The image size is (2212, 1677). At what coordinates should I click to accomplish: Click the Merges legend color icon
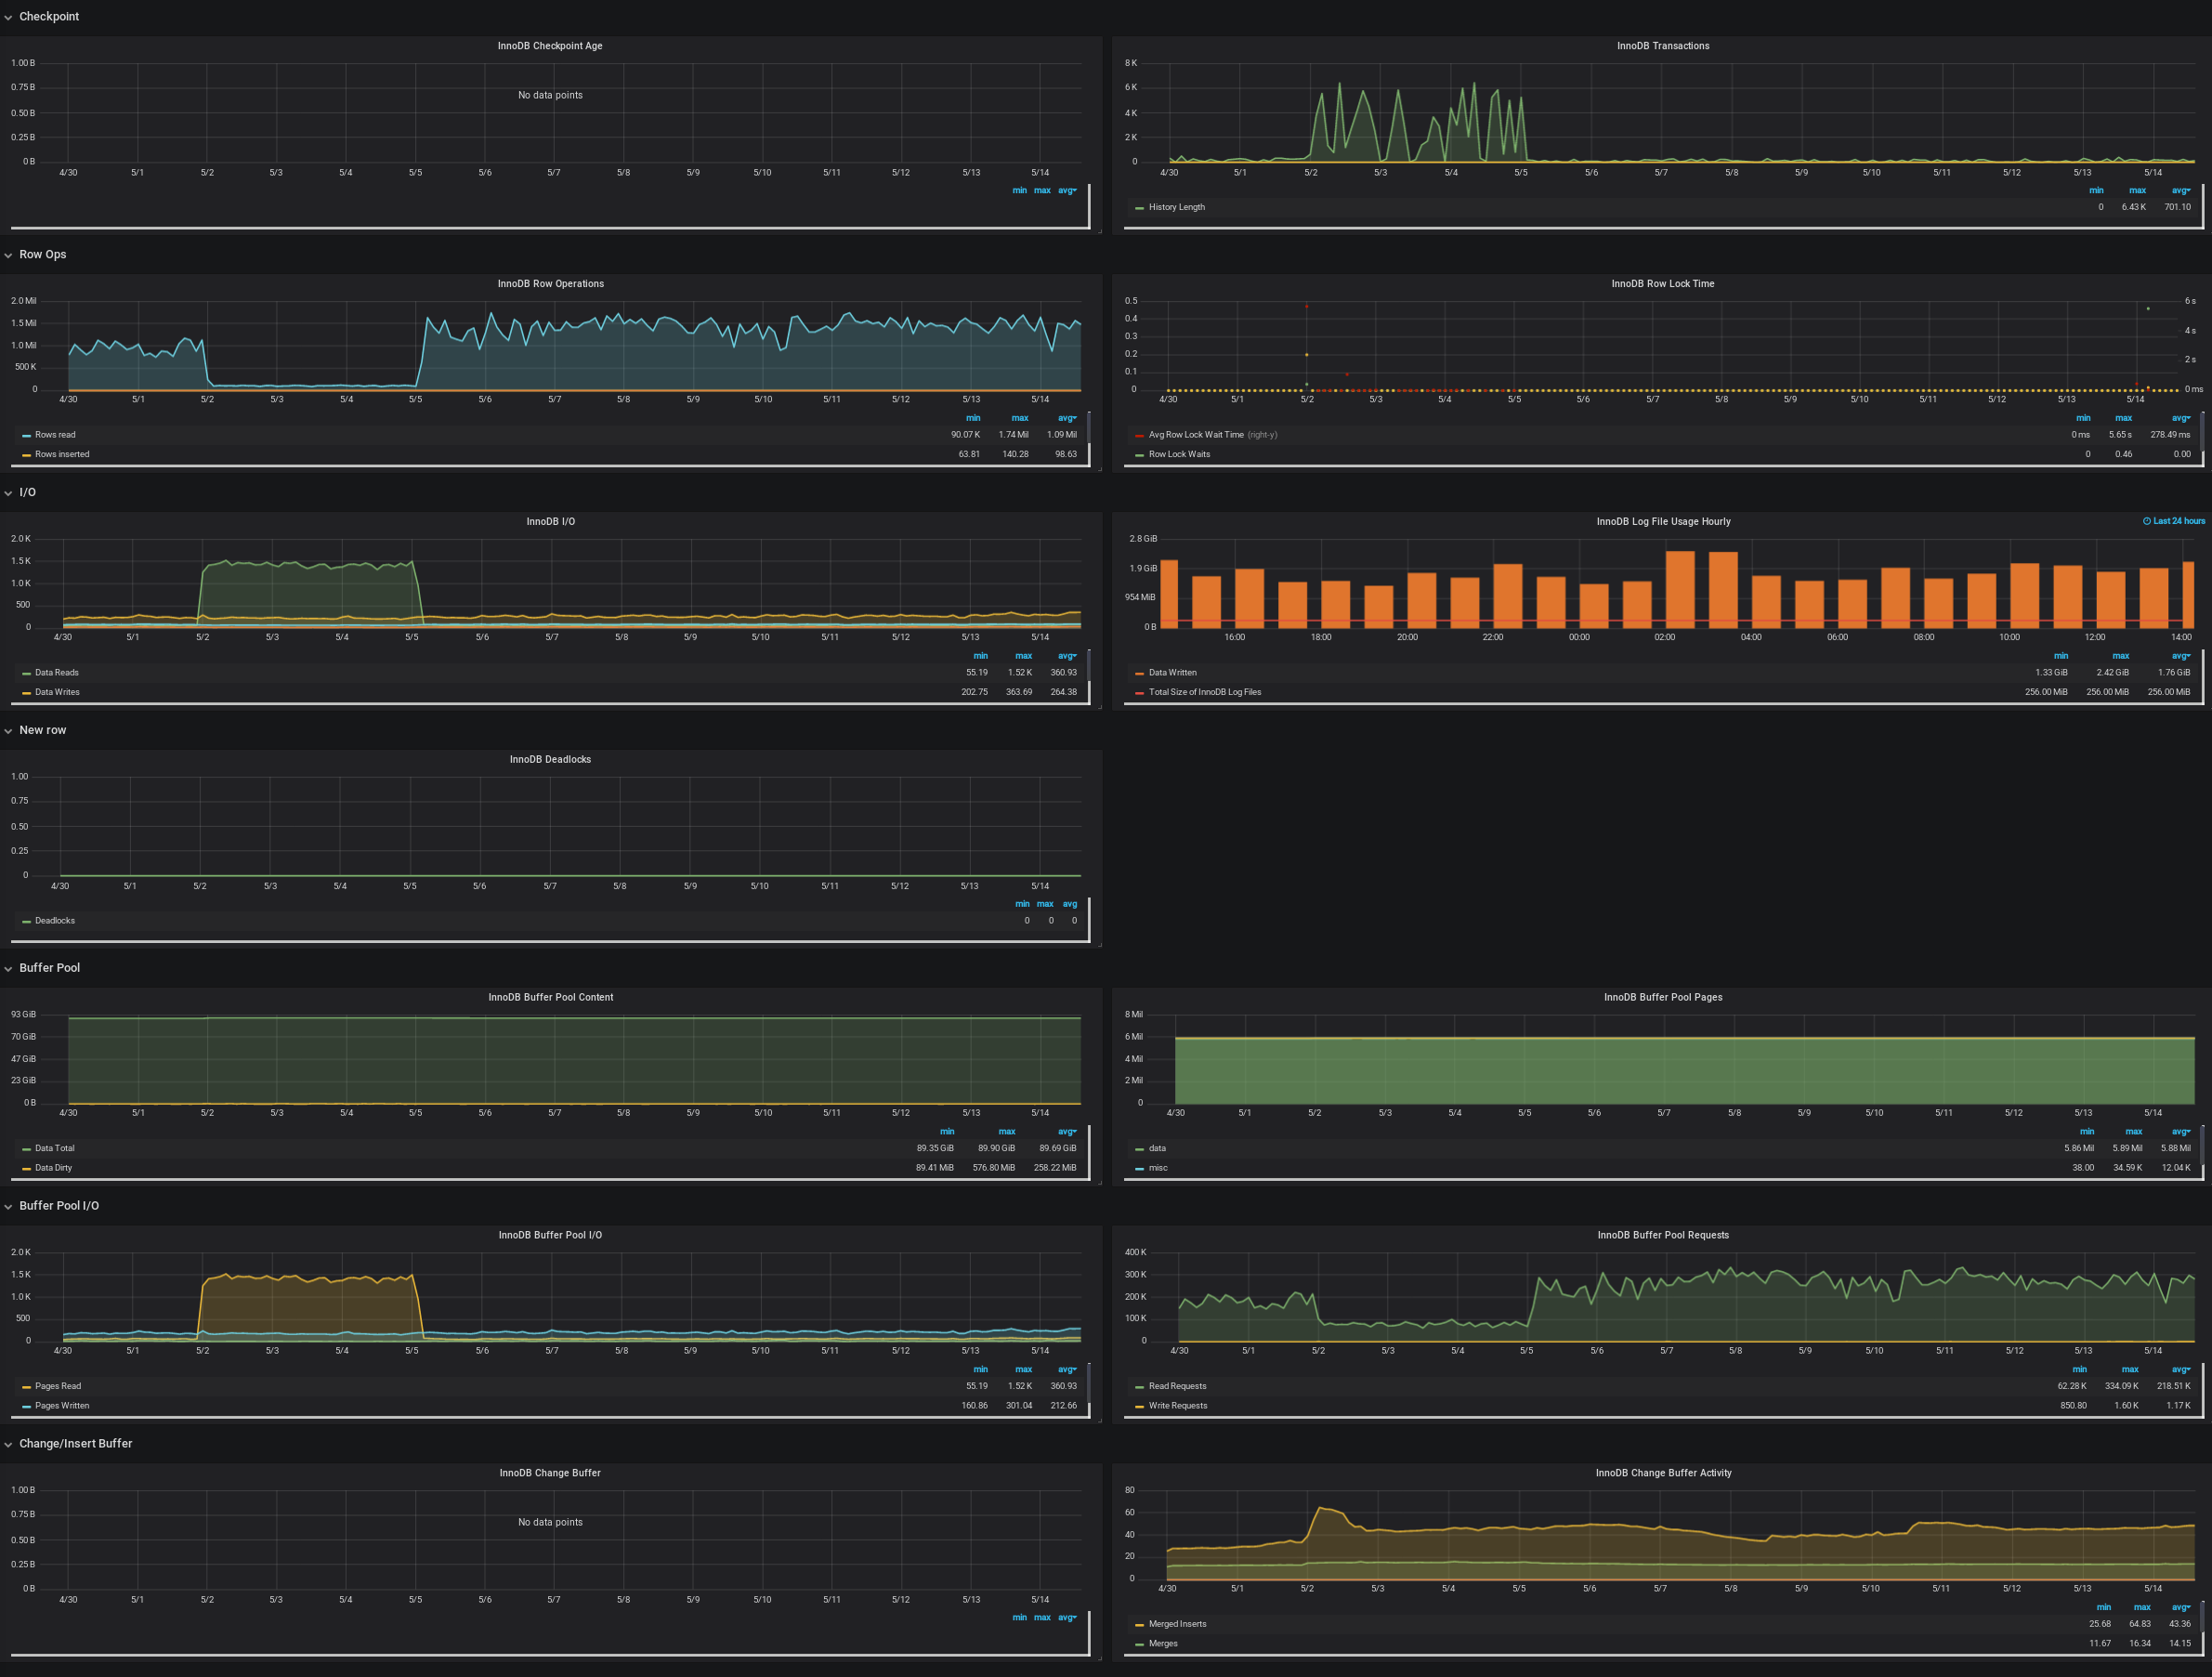click(x=1140, y=1643)
